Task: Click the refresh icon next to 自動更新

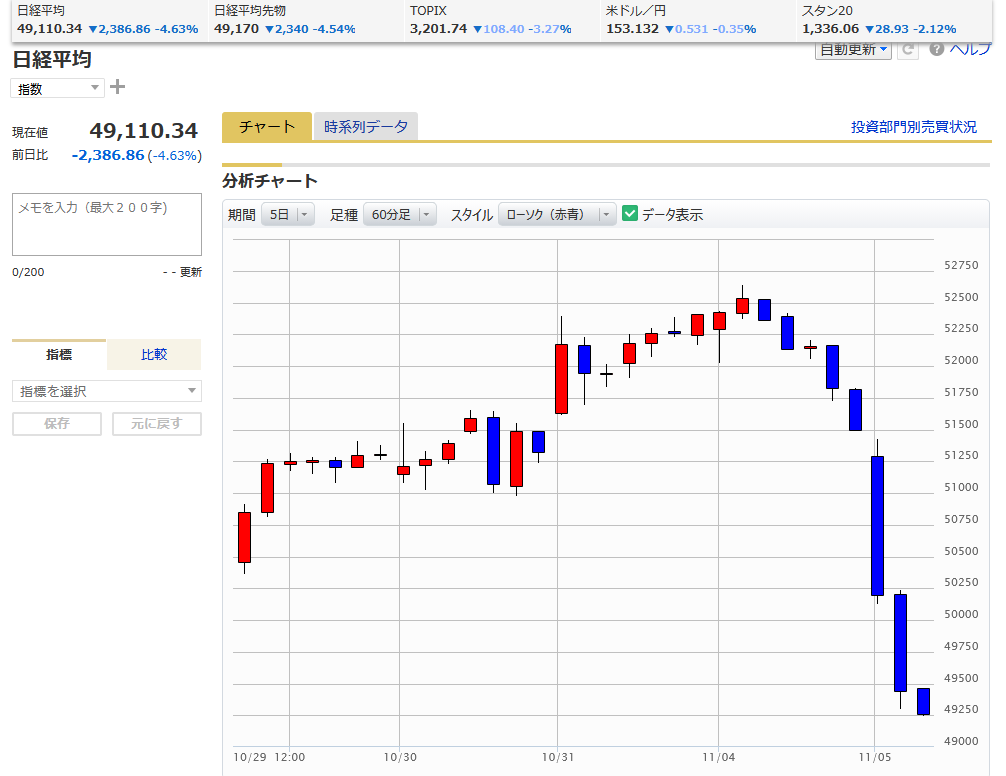Action: pyautogui.click(x=908, y=50)
